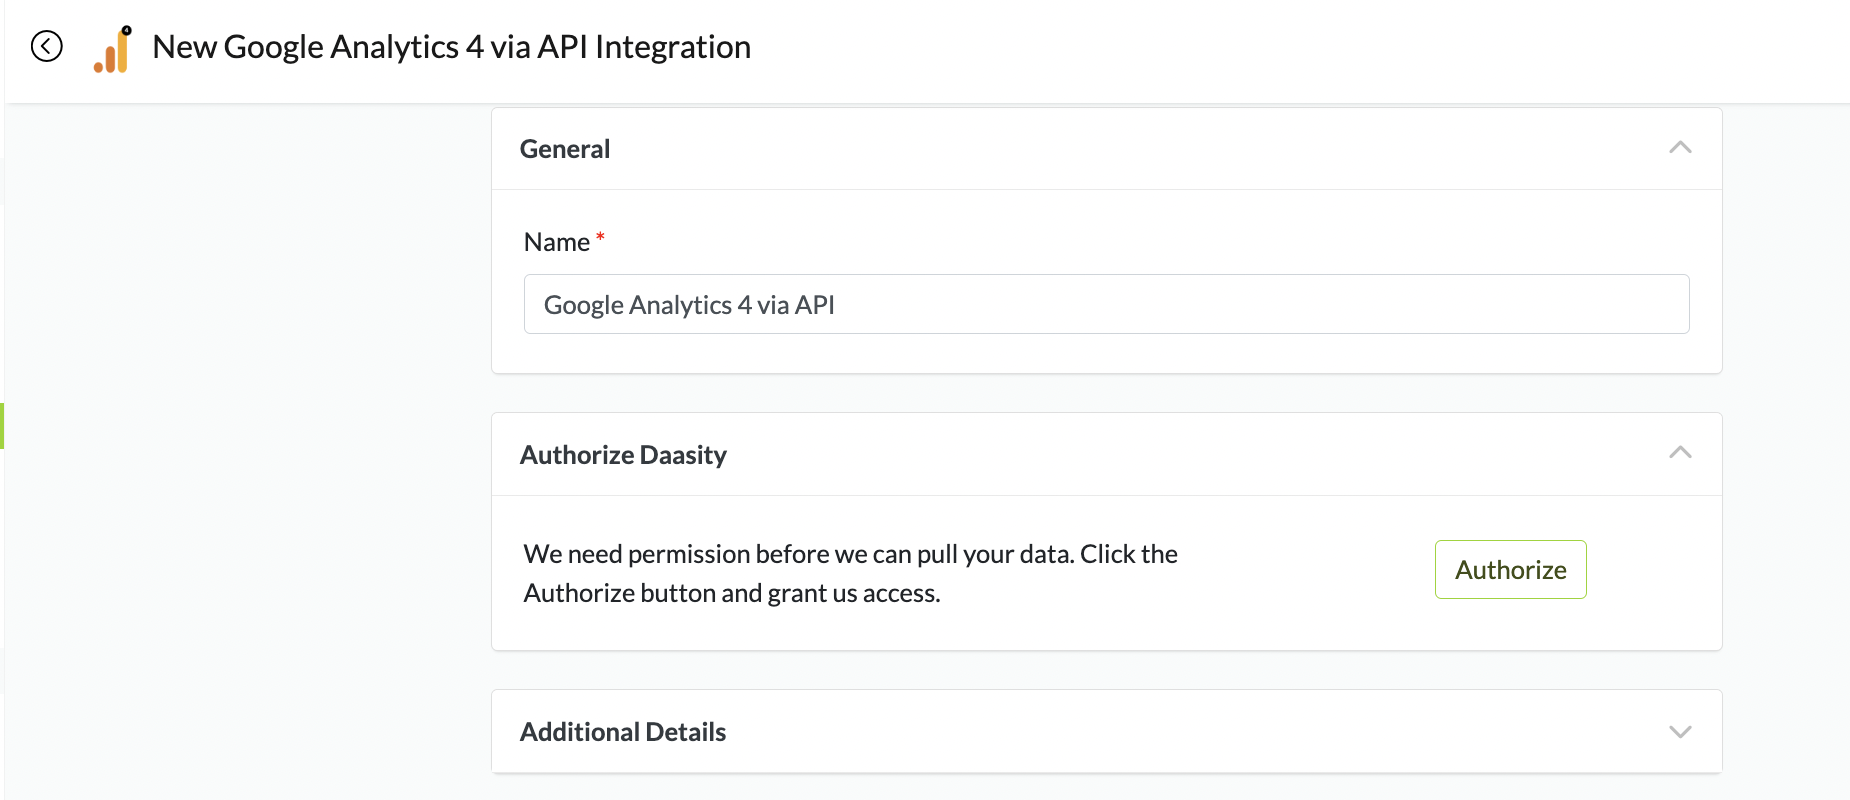Viewport: 1850px width, 800px height.
Task: Click the "grant us access" text line
Action: pos(732,593)
